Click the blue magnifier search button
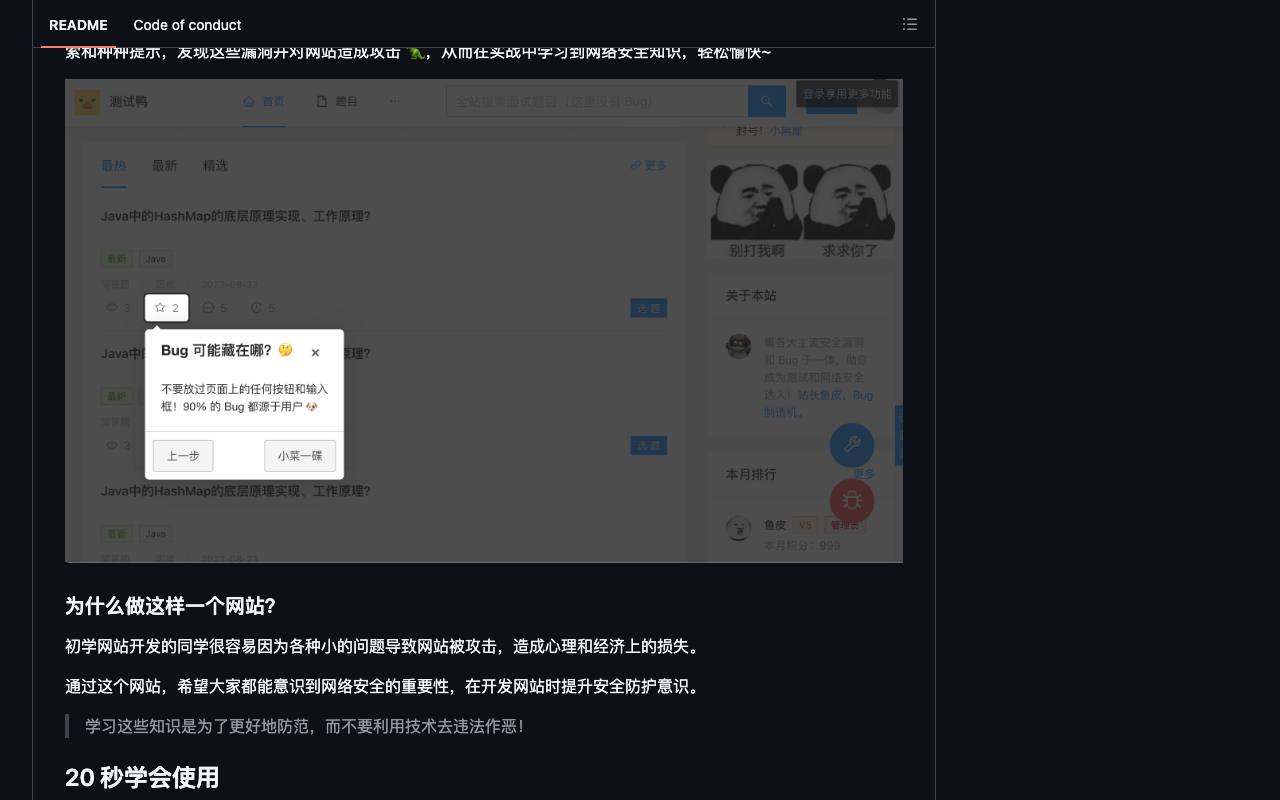This screenshot has width=1280, height=800. 766,101
